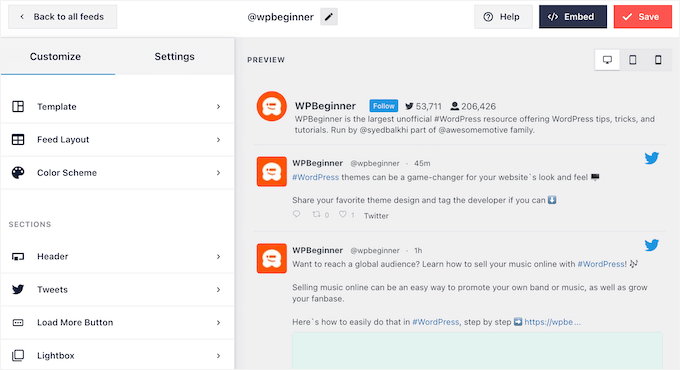Select the Customize tab
This screenshot has height=370, width=680.
(56, 56)
